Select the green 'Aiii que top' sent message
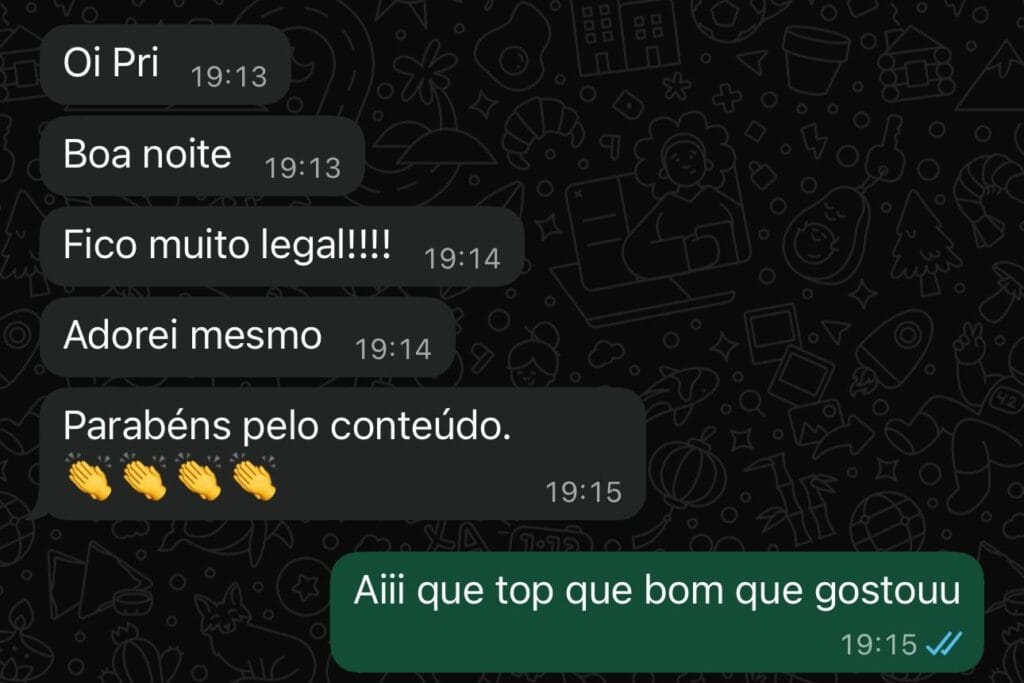The height and width of the screenshot is (683, 1024). (x=657, y=612)
